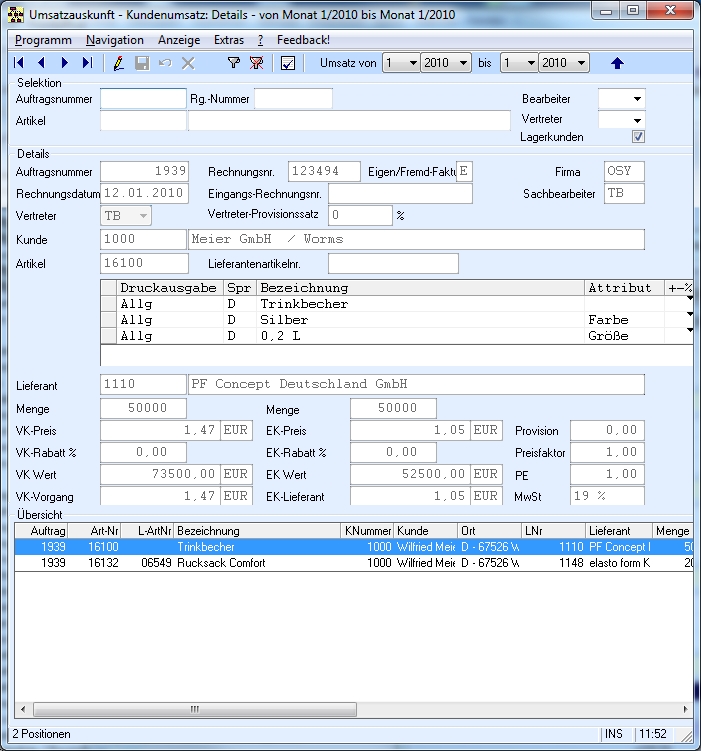The image size is (701, 751).
Task: Jump to the first record
Action: (x=20, y=63)
